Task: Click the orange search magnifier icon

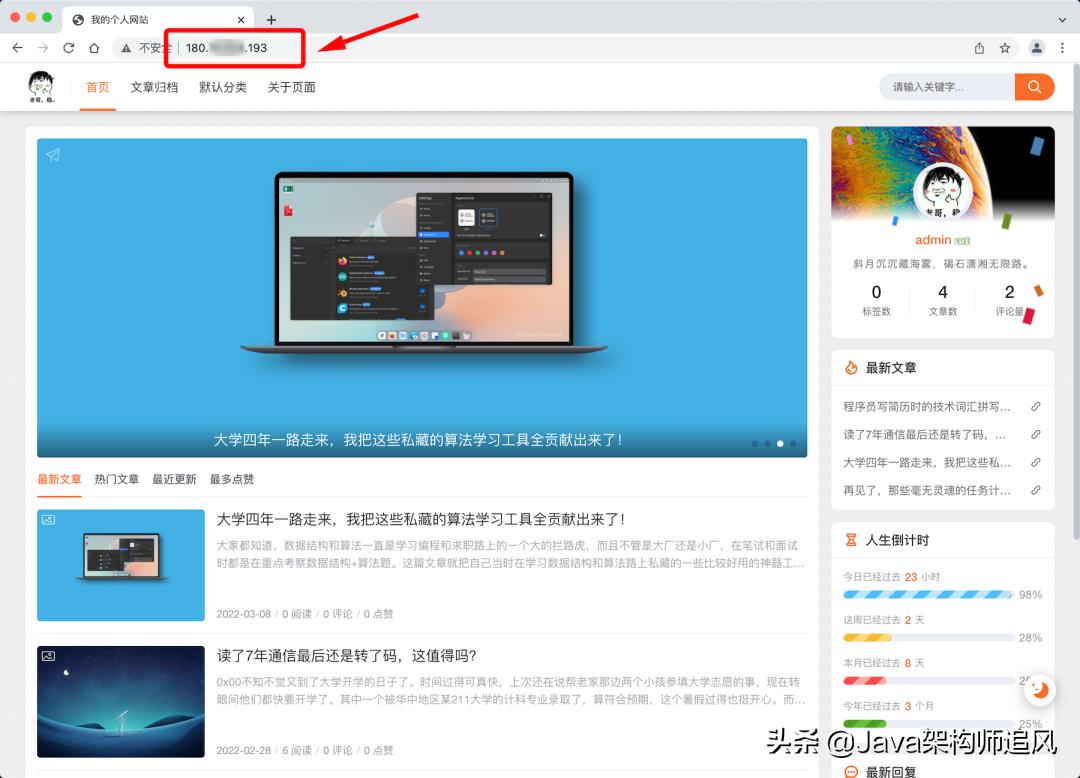Action: tap(1034, 87)
